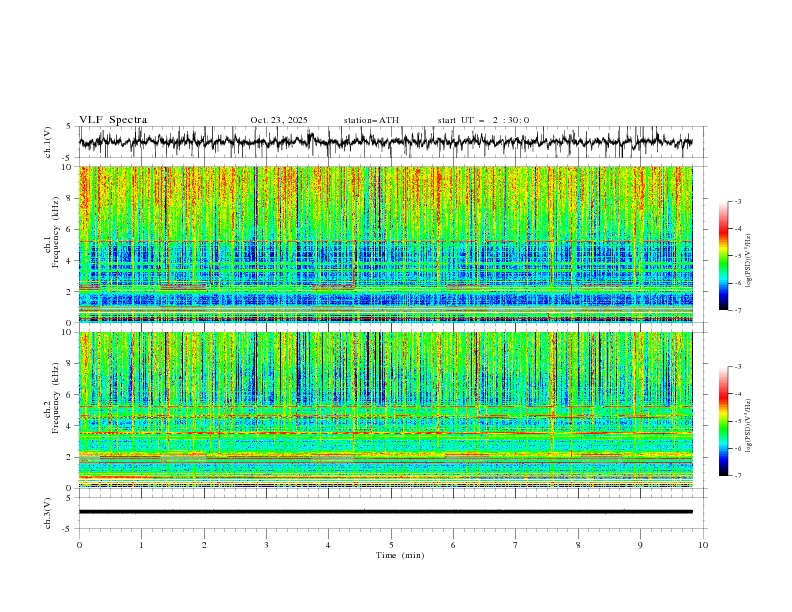Click the time axis tick label "6"
Screen dimensions: 792x612
pyautogui.click(x=453, y=545)
